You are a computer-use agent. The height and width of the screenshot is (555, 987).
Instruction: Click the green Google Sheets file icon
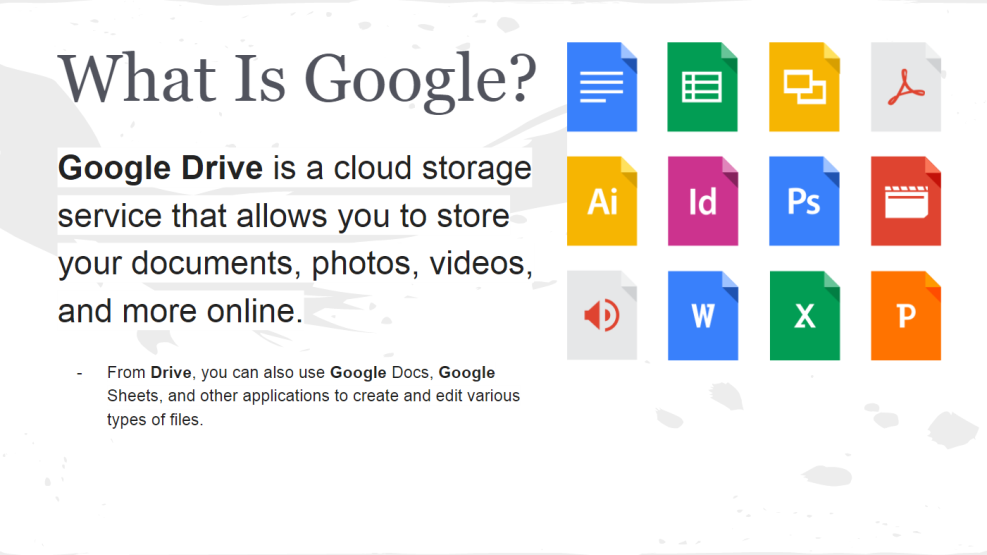coord(702,87)
